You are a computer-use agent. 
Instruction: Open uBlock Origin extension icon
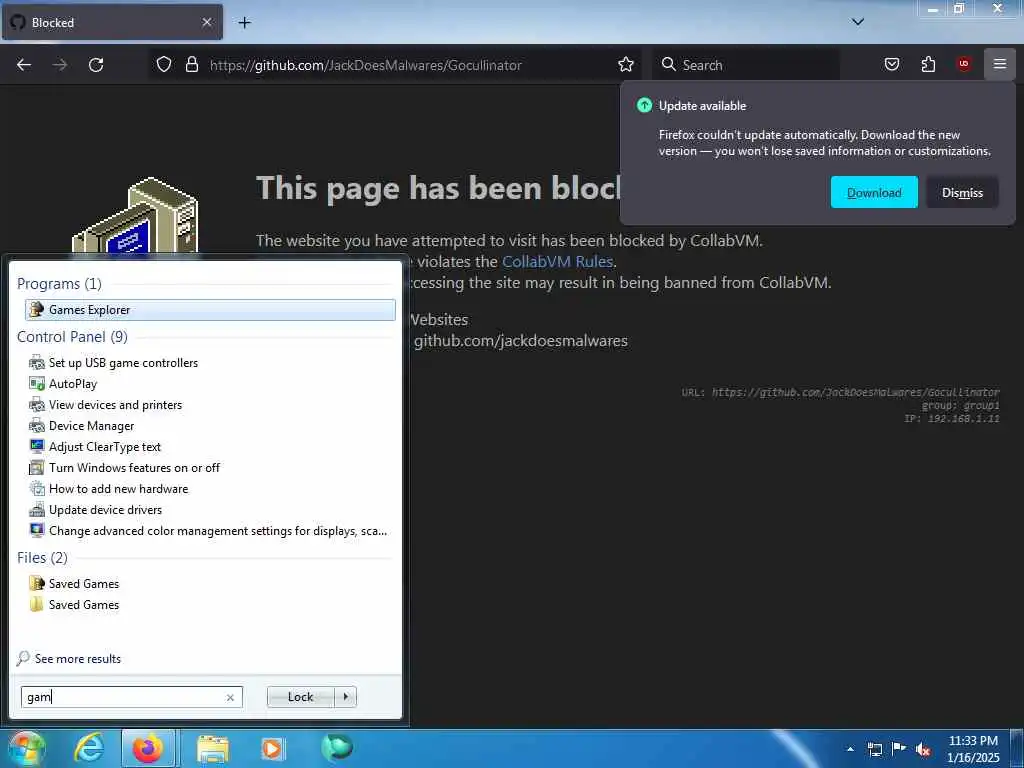click(964, 64)
